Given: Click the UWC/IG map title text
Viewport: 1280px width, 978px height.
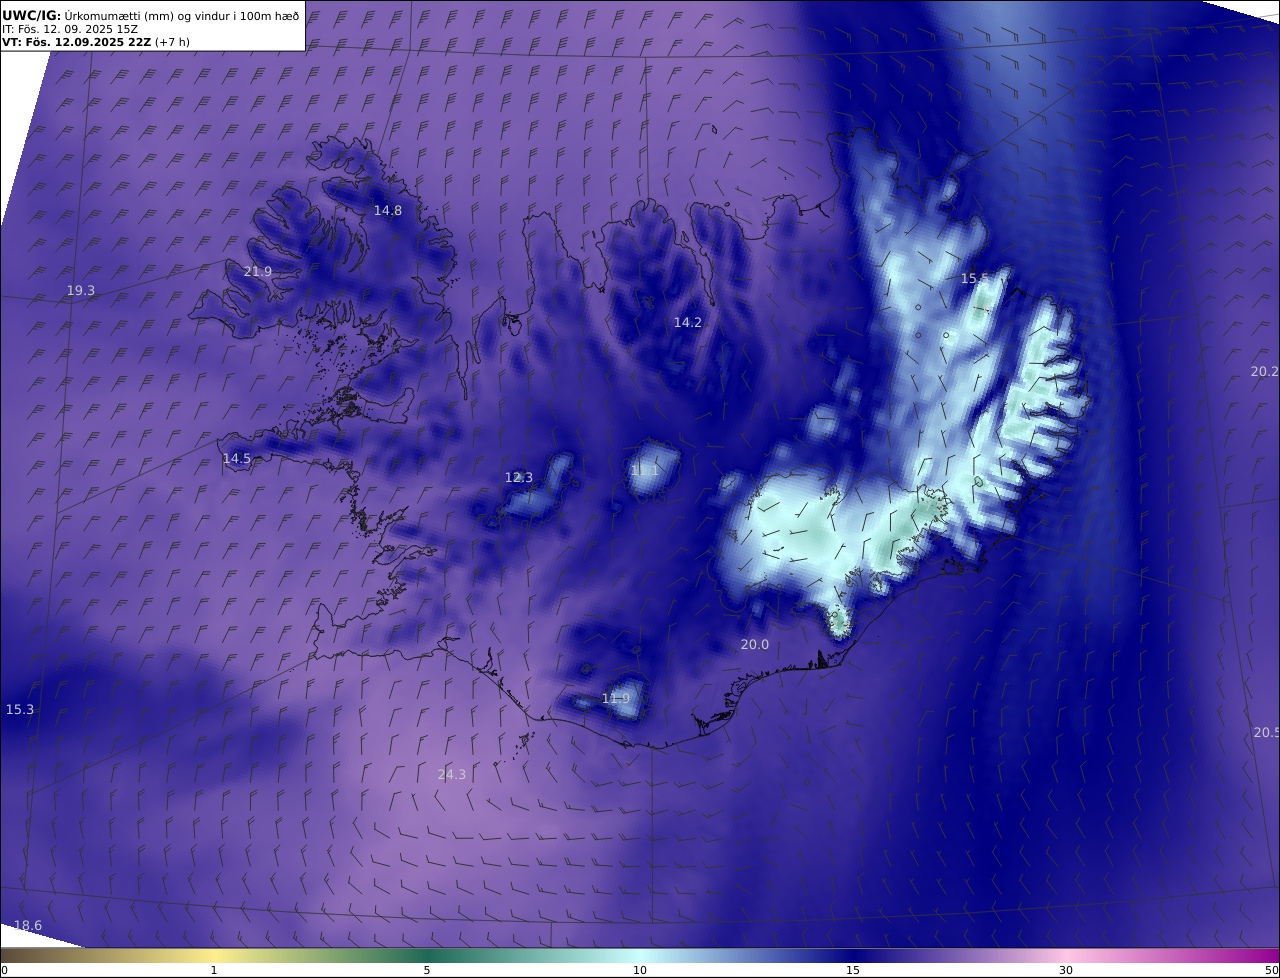Looking at the screenshot, I should pos(150,15).
